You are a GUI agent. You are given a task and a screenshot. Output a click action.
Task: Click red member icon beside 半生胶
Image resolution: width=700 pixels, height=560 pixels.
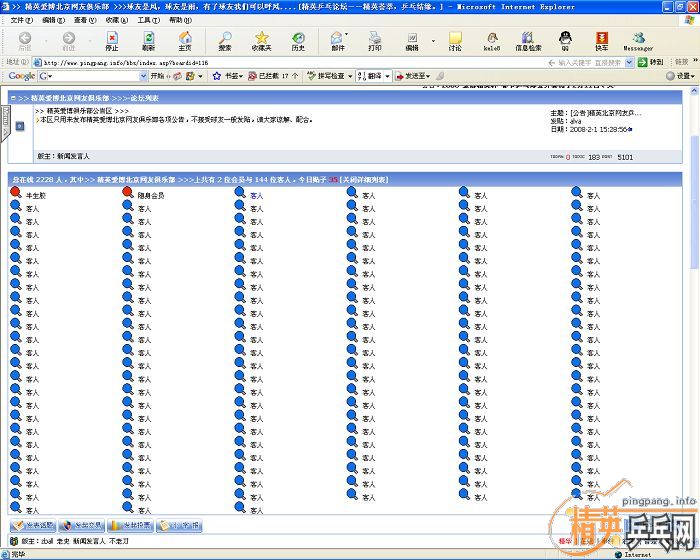click(16, 192)
